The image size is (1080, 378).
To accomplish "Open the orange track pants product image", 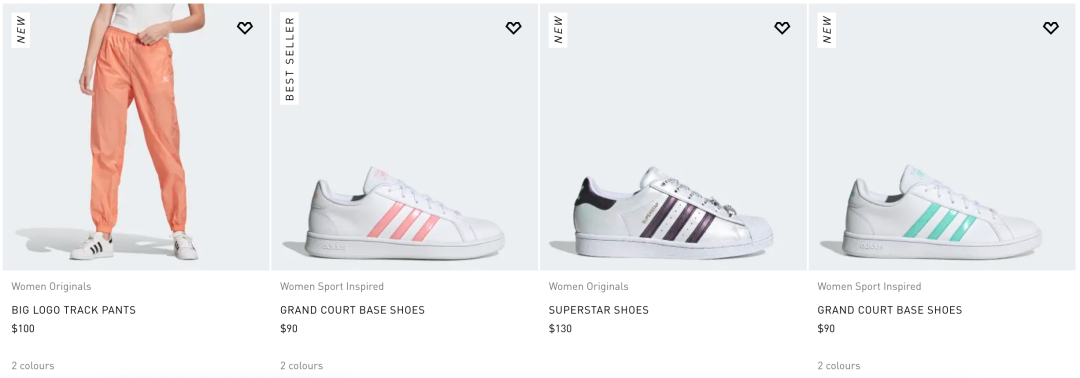I will point(136,136).
